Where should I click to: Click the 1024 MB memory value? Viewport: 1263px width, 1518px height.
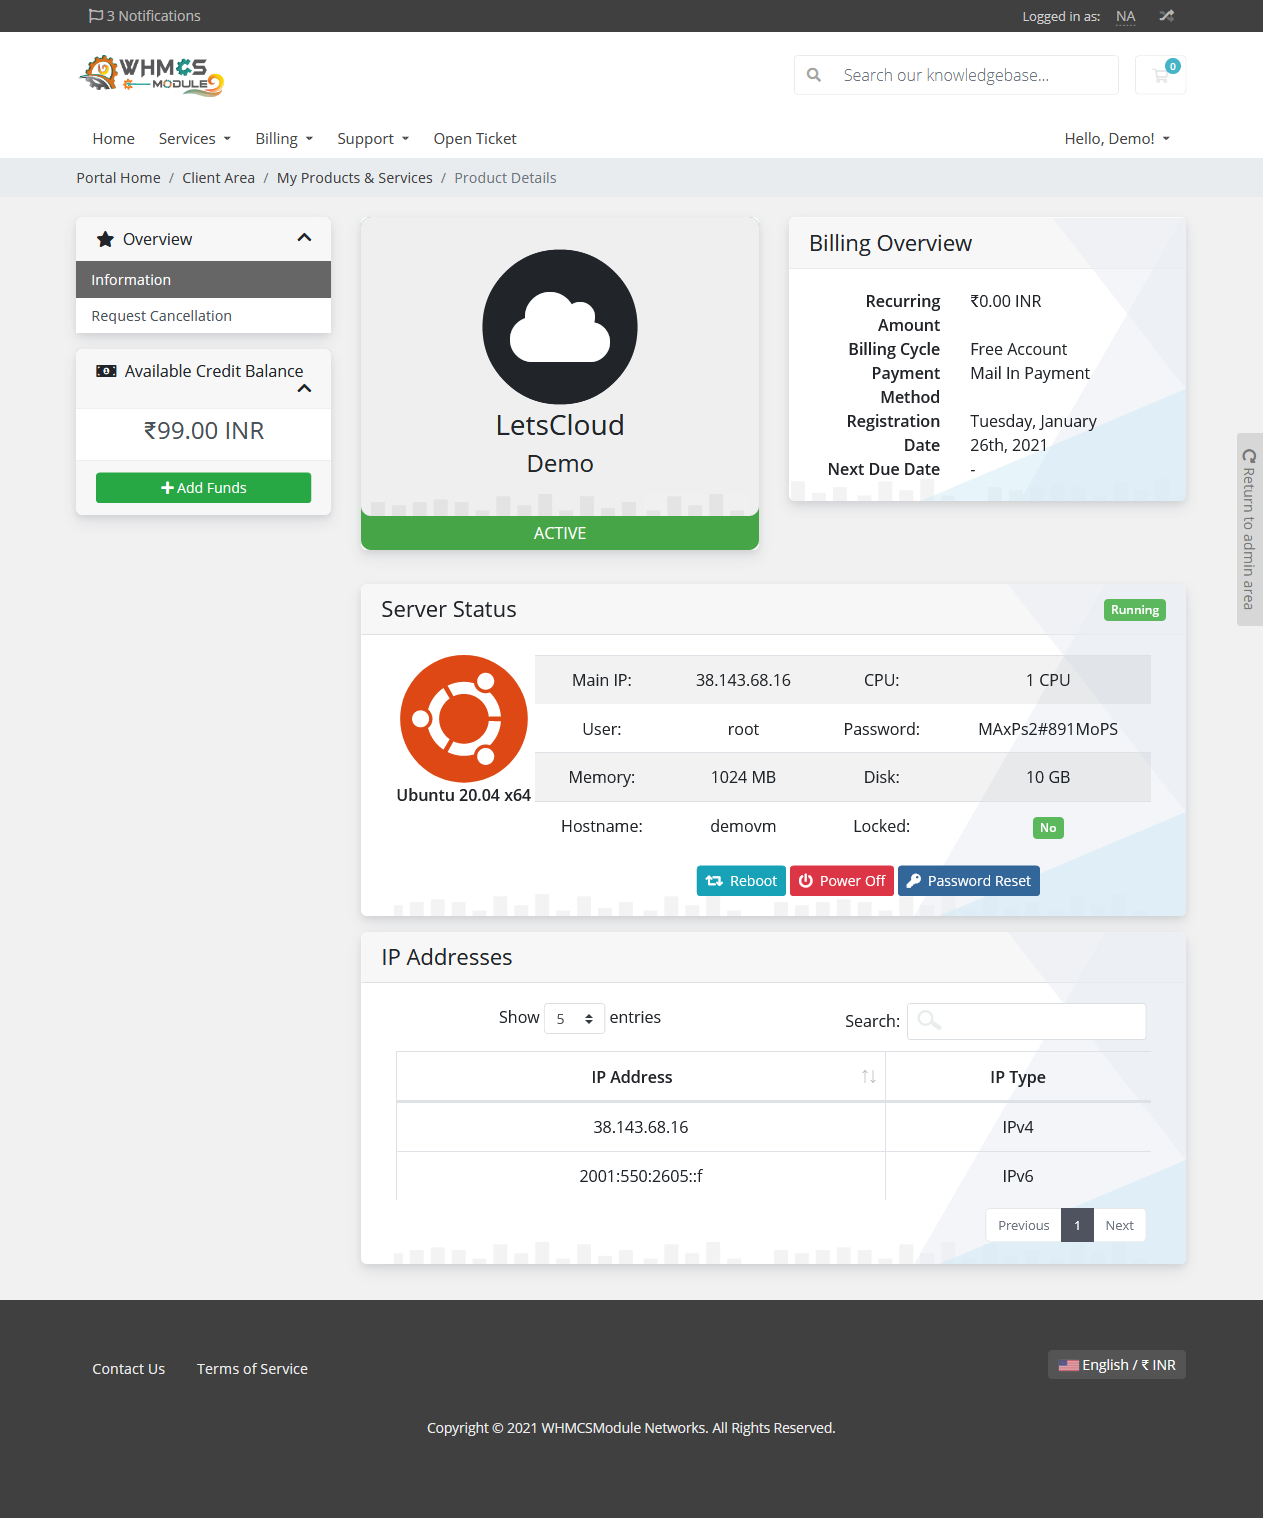click(743, 777)
